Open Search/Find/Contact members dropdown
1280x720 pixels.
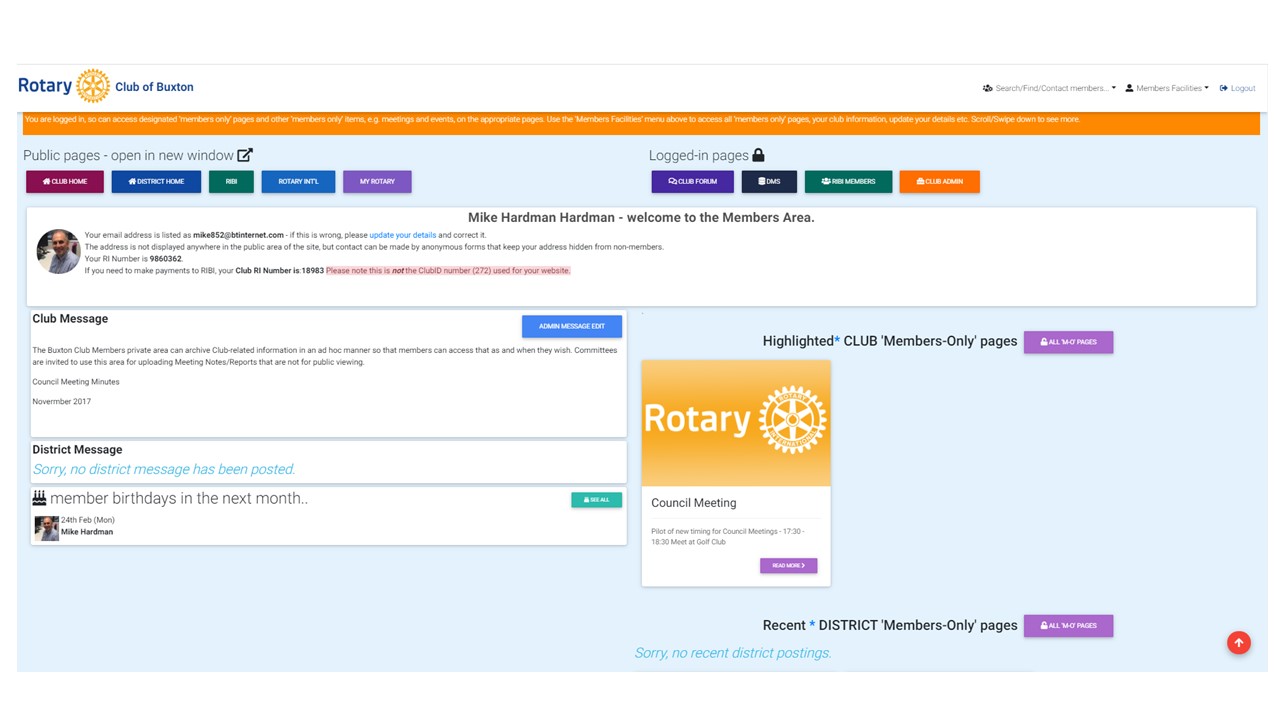[1049, 88]
